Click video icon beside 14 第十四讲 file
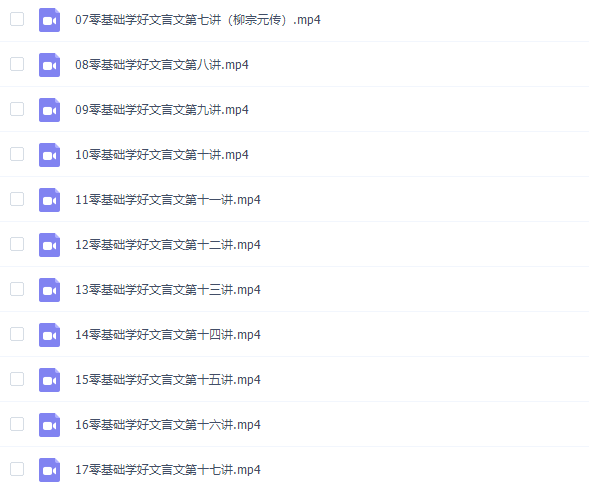This screenshot has height=484, width=589. 50,335
